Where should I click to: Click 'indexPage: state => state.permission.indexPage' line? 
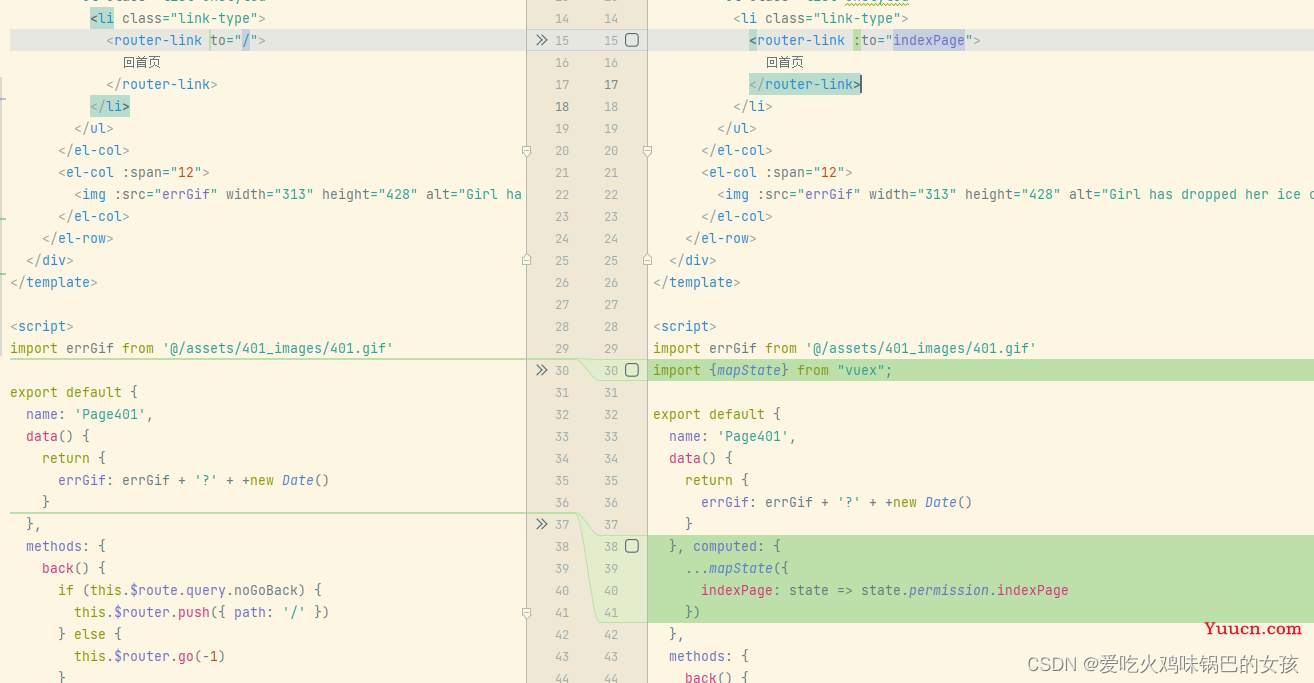[885, 590]
